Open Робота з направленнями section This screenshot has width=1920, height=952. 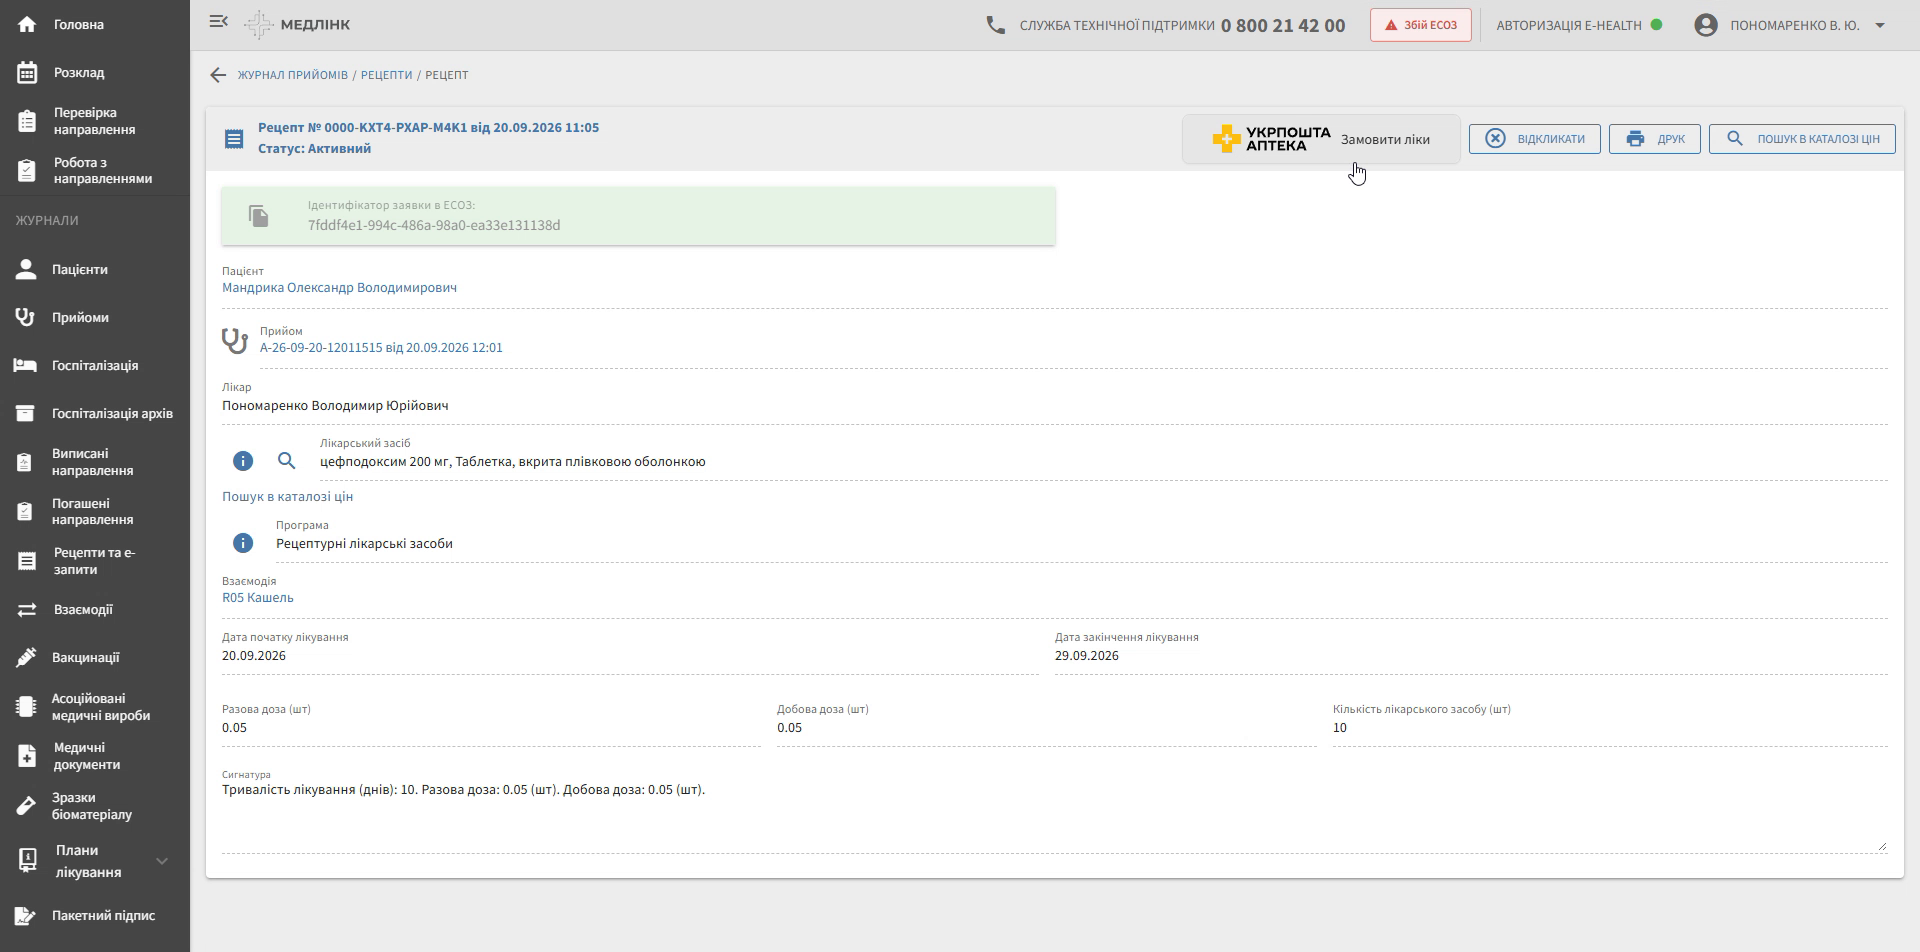tap(95, 170)
